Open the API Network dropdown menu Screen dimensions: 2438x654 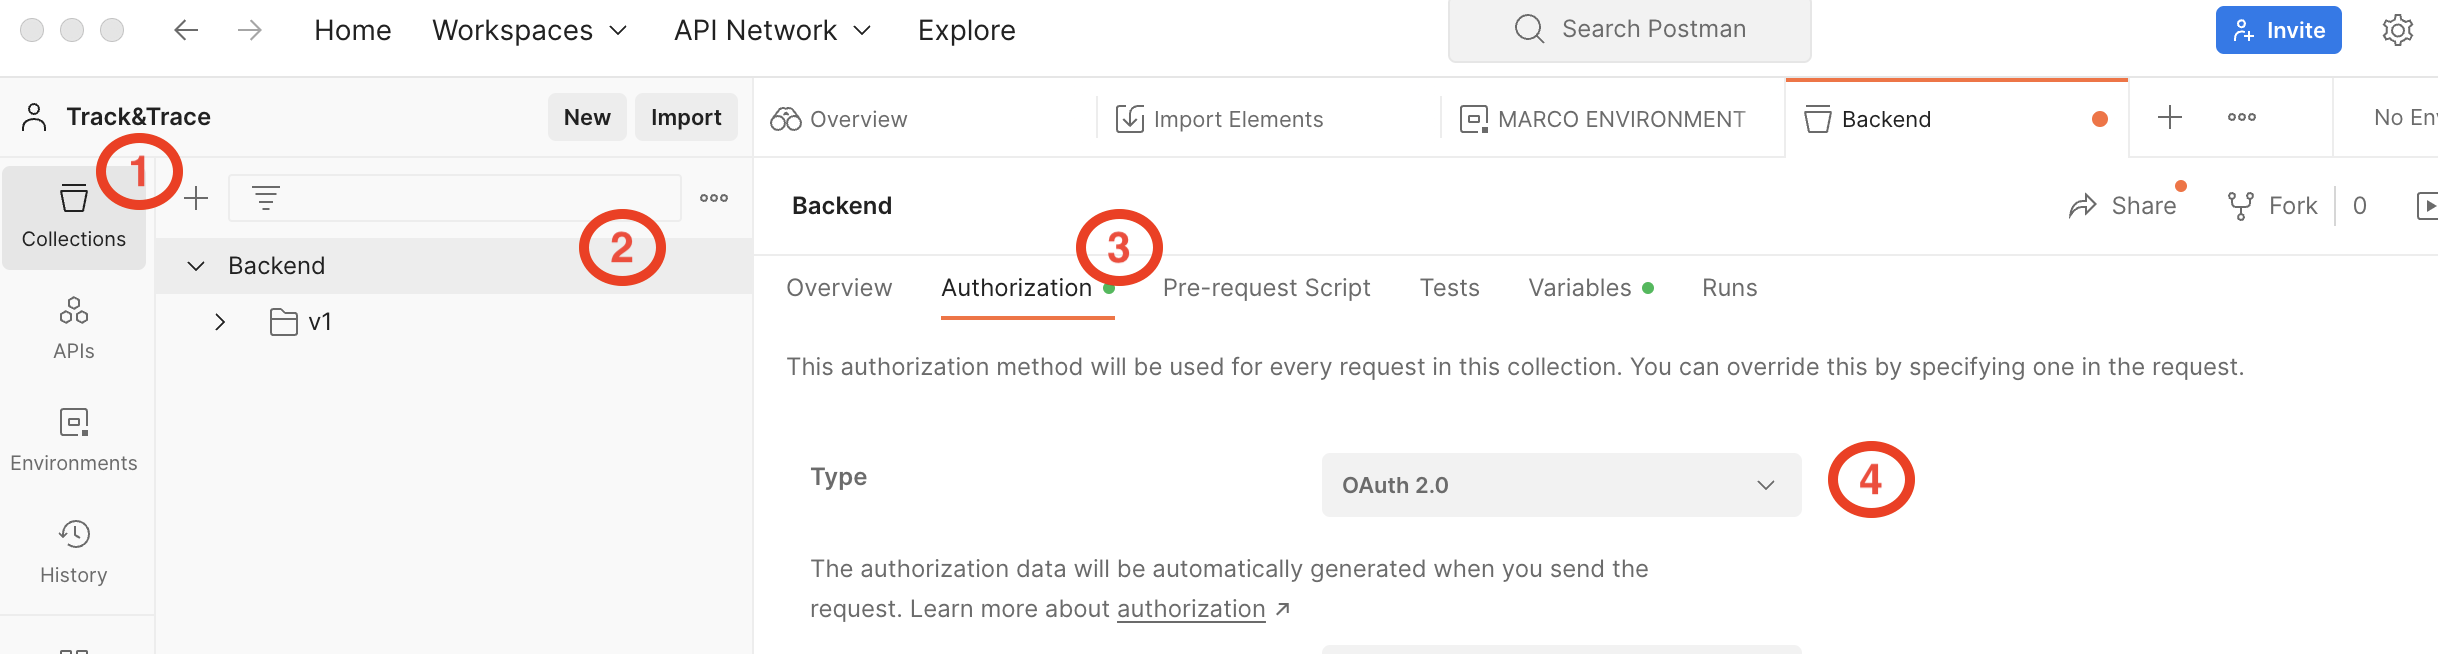(773, 30)
